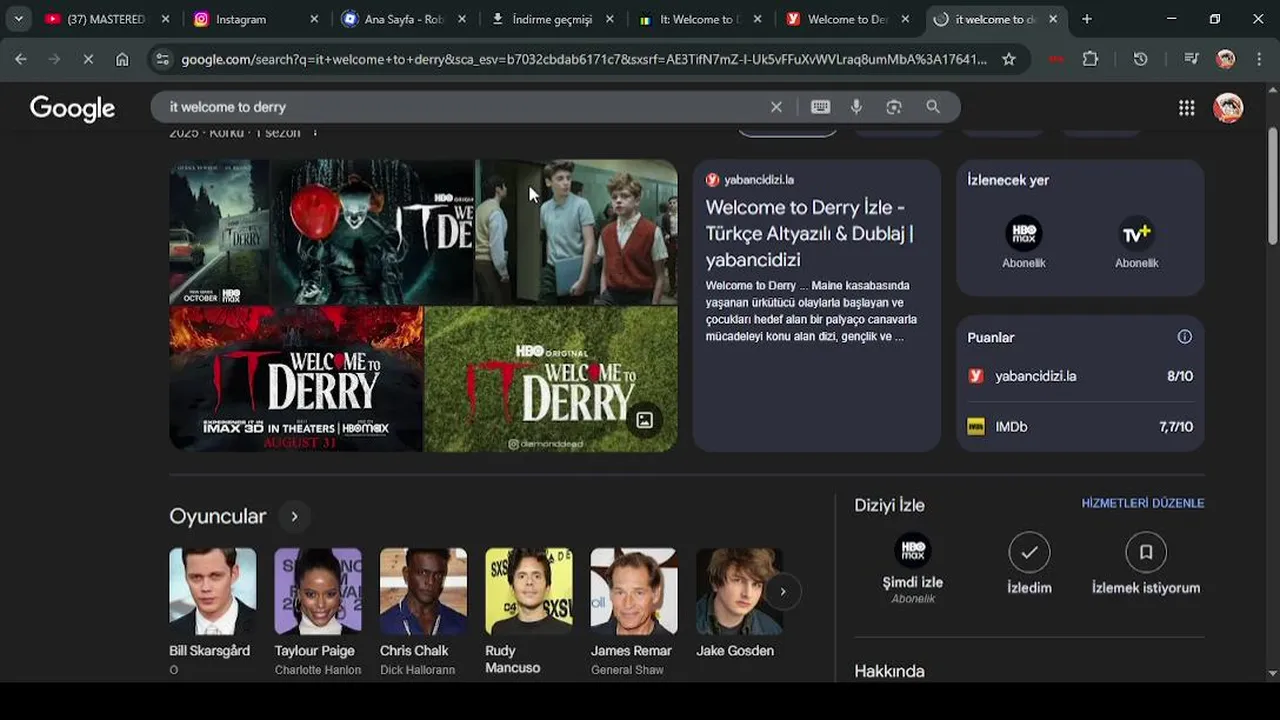Screen dimensions: 1280x720
Task: Open the Pennywise red balloon poster
Action: point(372,232)
